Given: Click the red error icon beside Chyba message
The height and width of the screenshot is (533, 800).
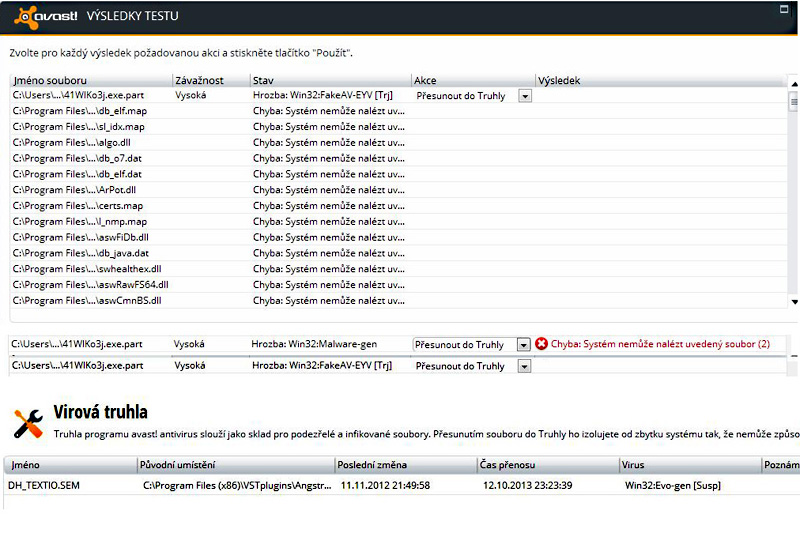Looking at the screenshot, I should 541,344.
